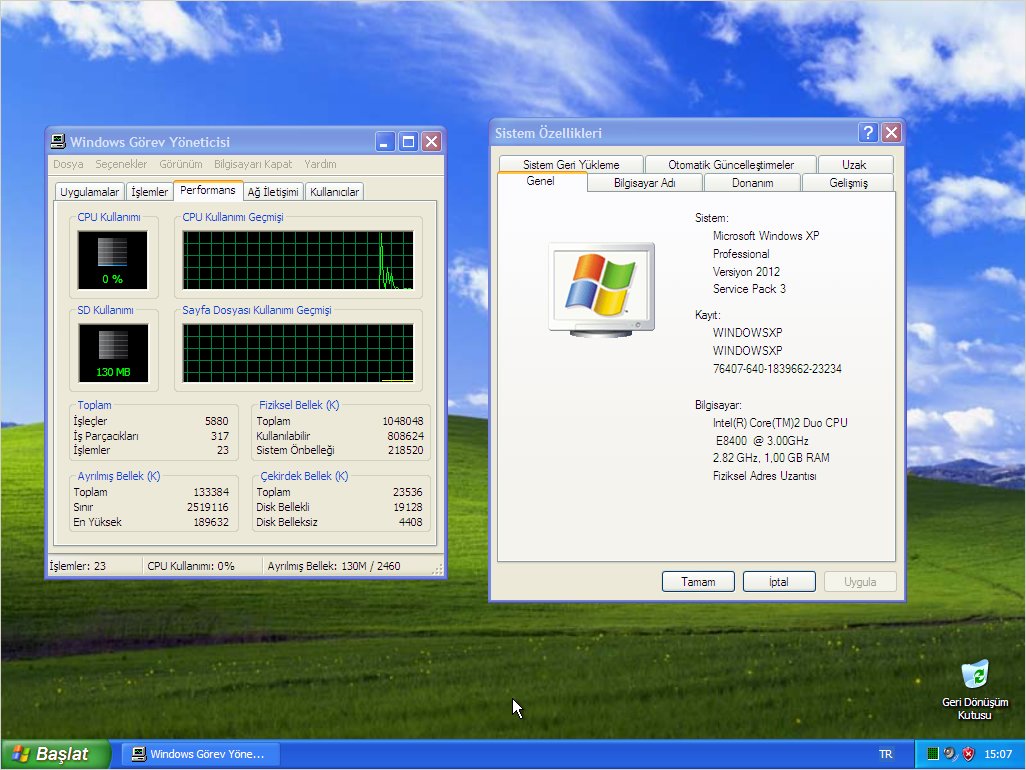Screen dimensions: 1026x770
Task: Click the Sayfa Dosyası Kullanımı Geçmişi graph
Action: (298, 353)
